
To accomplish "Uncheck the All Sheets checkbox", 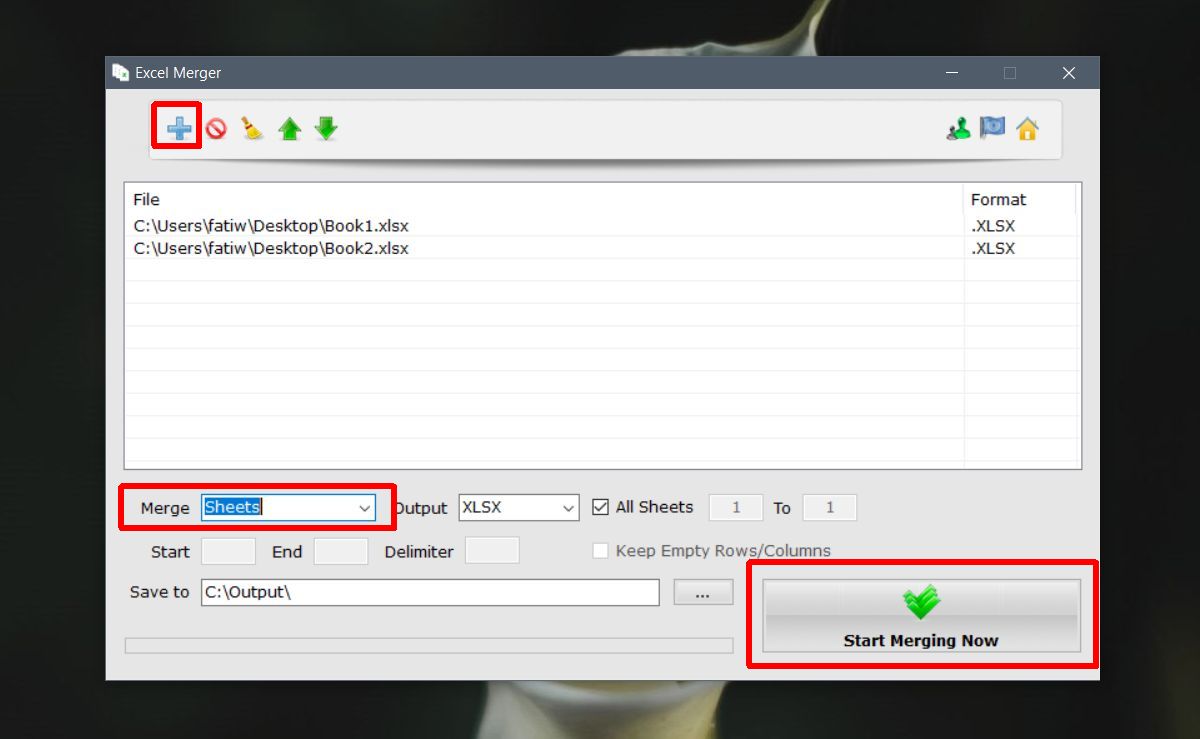I will (601, 507).
